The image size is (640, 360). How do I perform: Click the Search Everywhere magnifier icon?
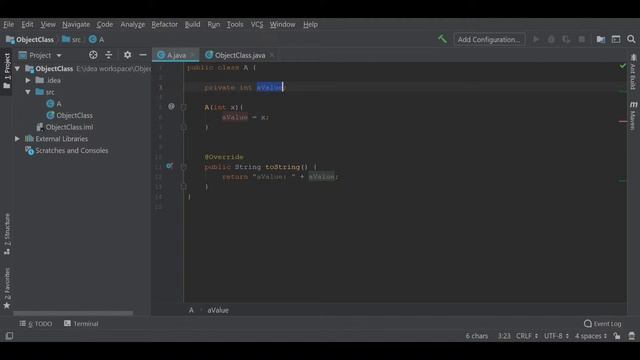coord(631,39)
